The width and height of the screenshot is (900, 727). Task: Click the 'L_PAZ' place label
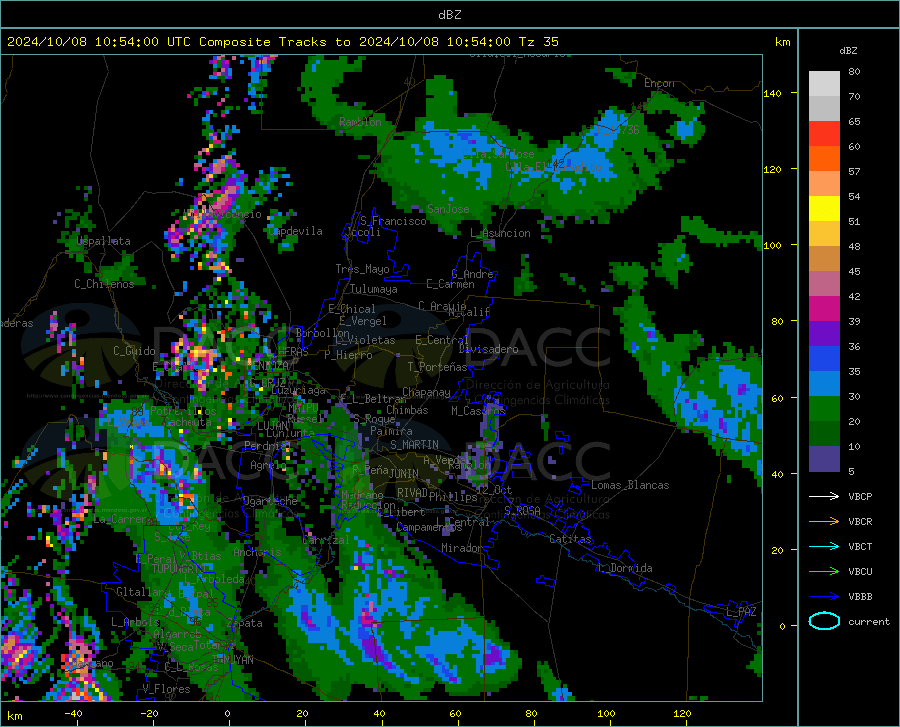[741, 612]
